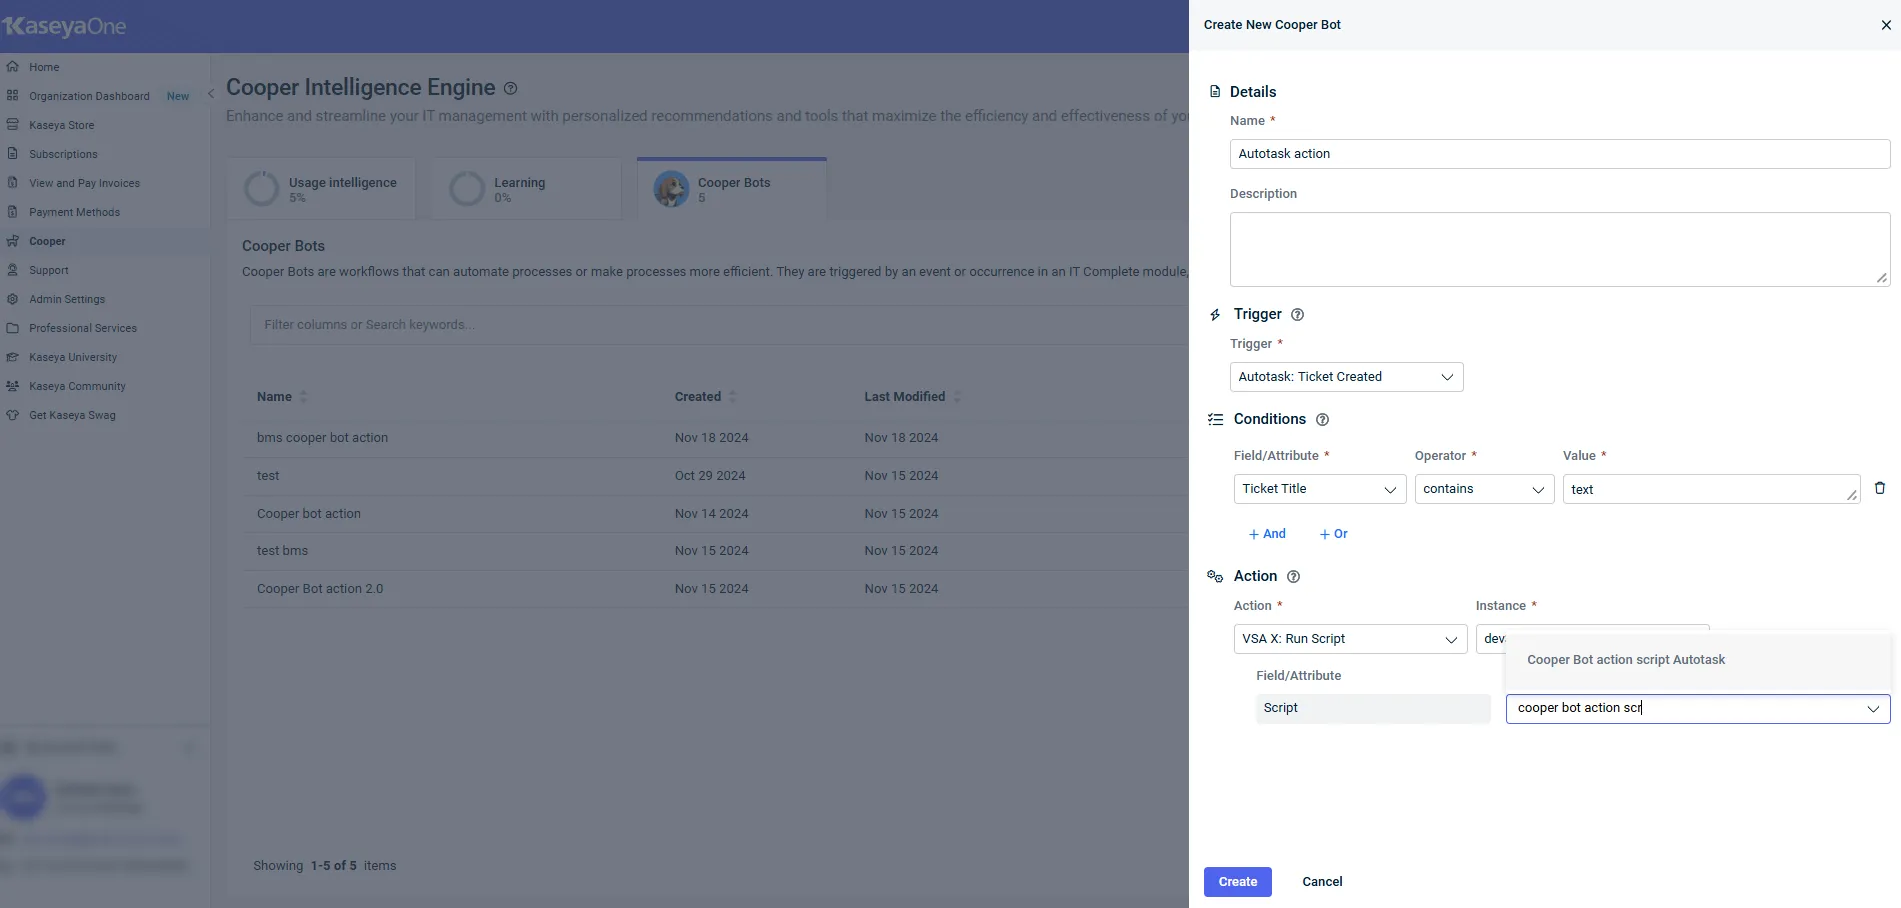This screenshot has width=1901, height=908.
Task: Open the contains operator dropdown
Action: click(1483, 489)
